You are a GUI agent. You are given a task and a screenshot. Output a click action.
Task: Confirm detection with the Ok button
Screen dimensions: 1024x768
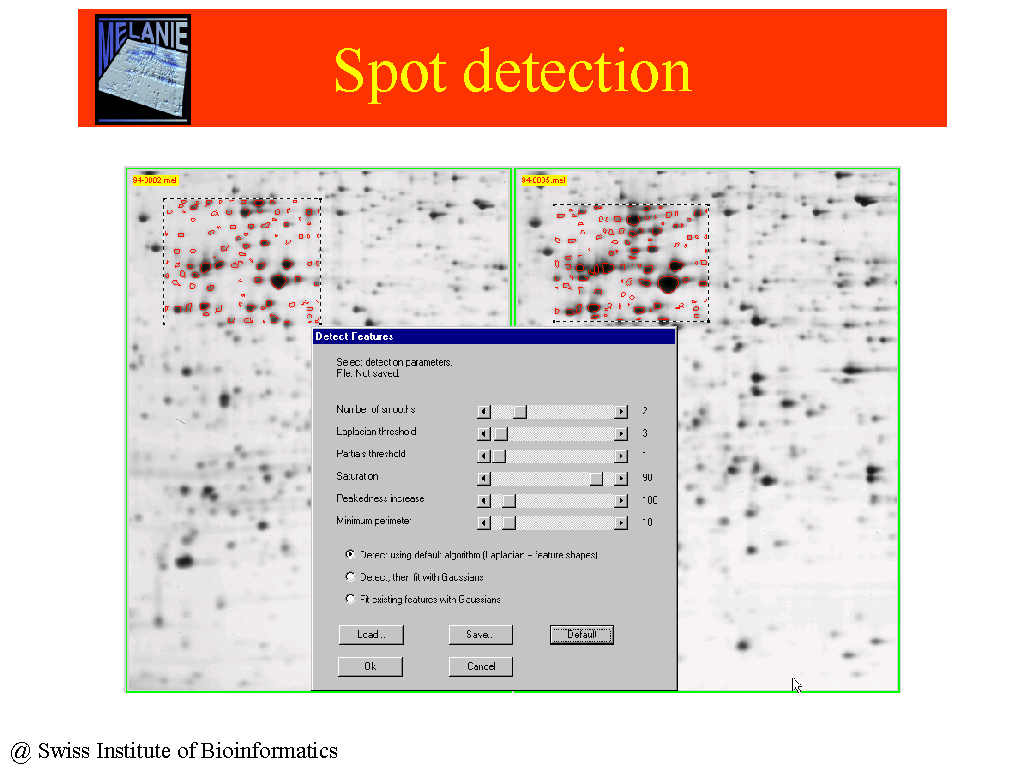point(370,667)
